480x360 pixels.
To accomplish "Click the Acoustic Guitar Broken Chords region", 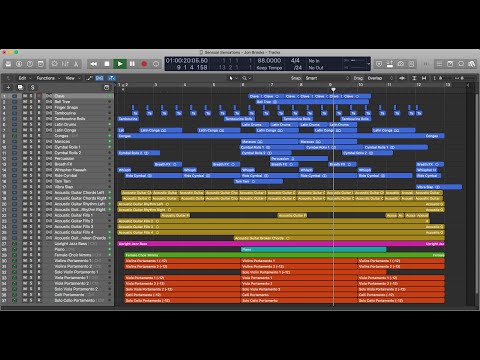I will 339,238.
